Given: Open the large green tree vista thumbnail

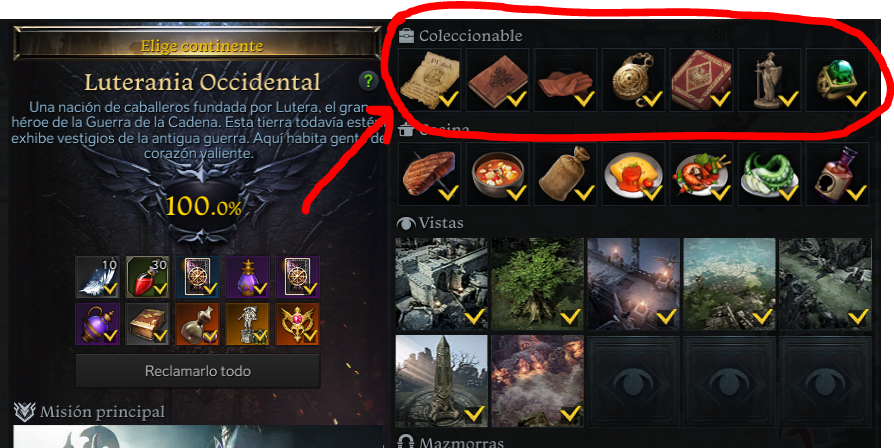Looking at the screenshot, I should click(x=538, y=284).
